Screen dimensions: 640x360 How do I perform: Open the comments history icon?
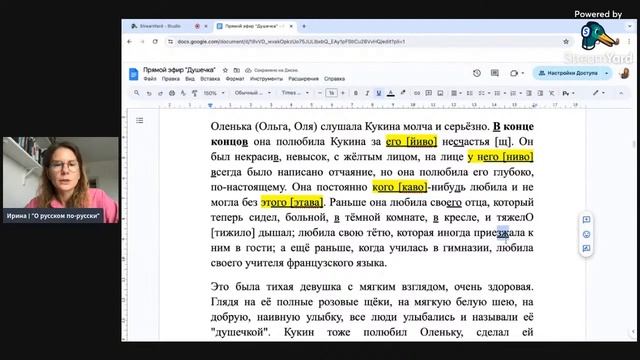pyautogui.click(x=495, y=73)
